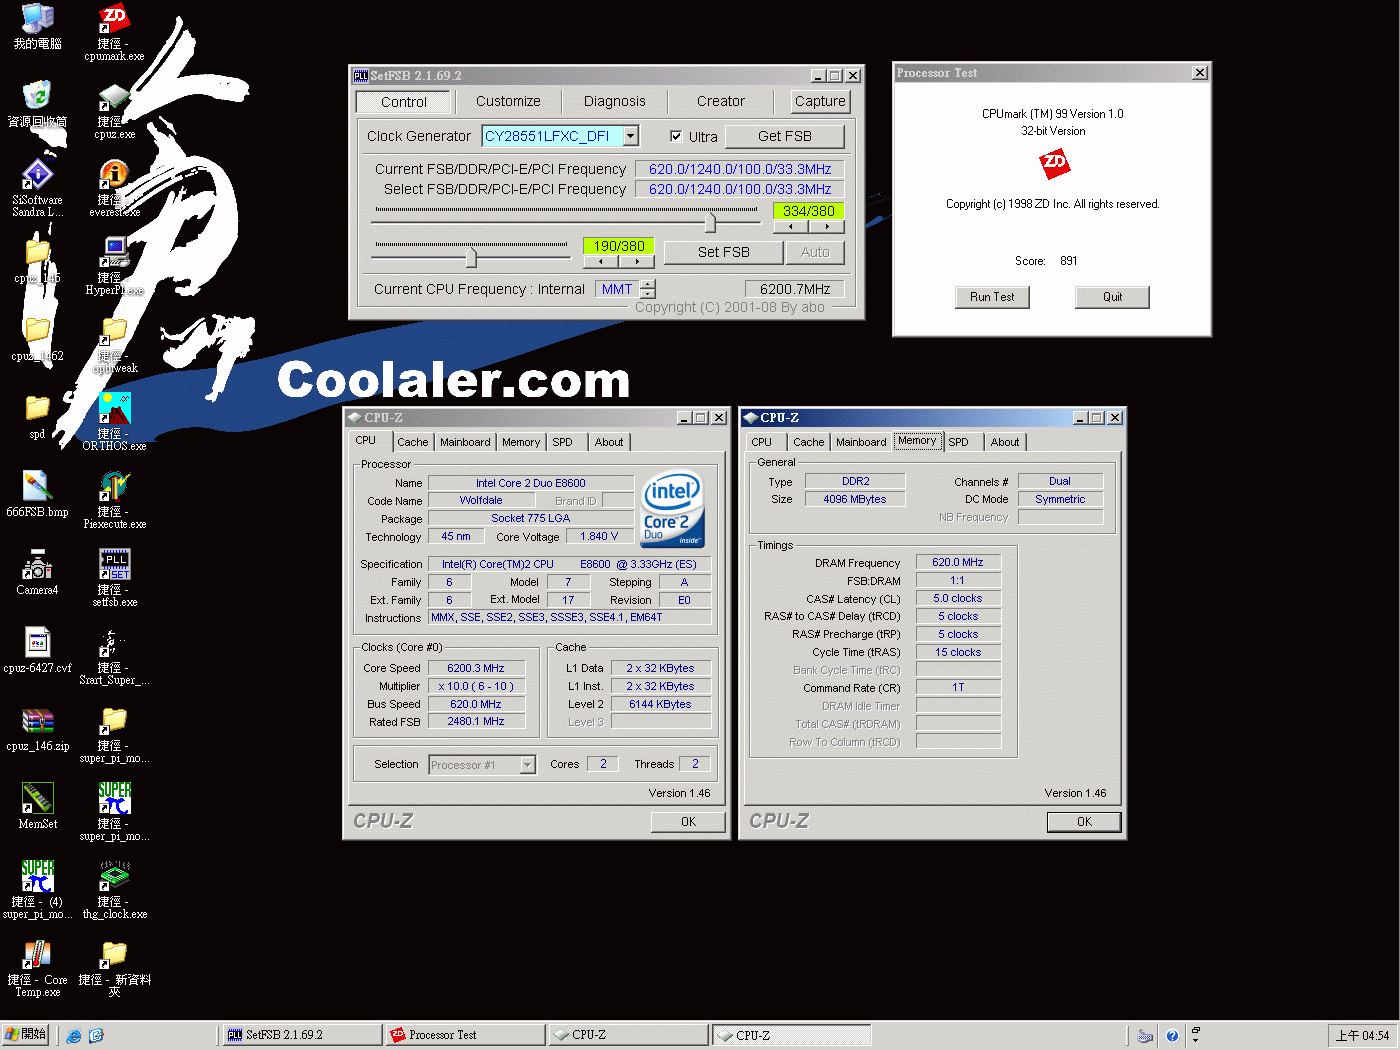
Task: Switch to the Customize tab in SetFSB
Action: click(x=508, y=101)
